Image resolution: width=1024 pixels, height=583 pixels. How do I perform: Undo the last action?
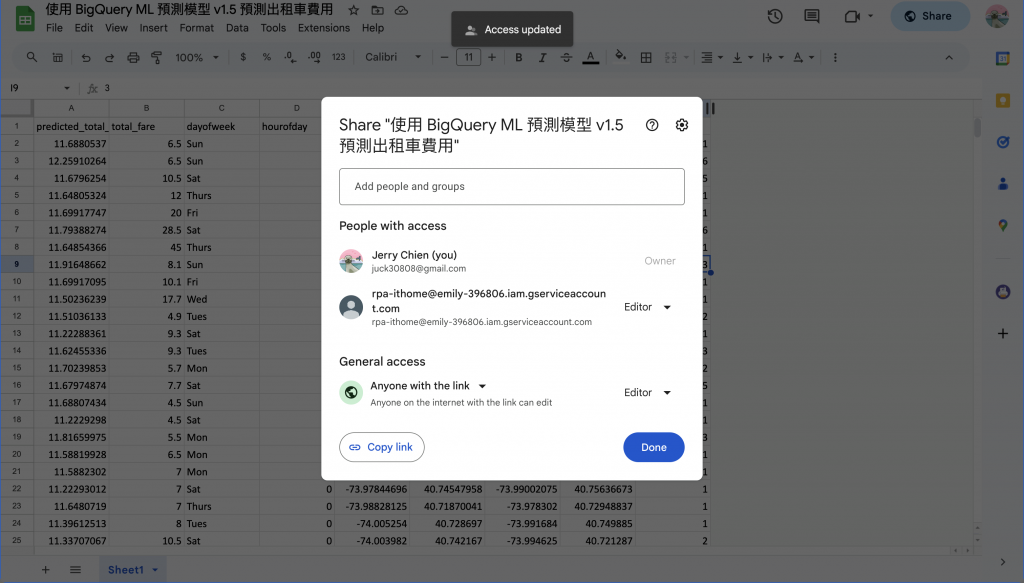click(86, 57)
